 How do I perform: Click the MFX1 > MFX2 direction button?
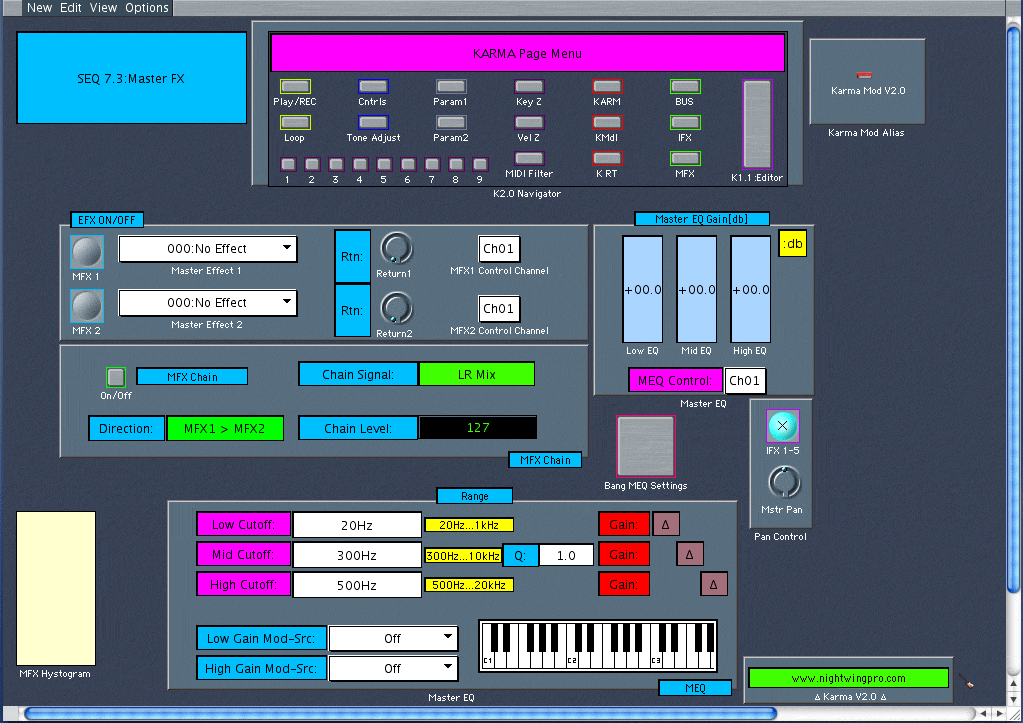225,429
